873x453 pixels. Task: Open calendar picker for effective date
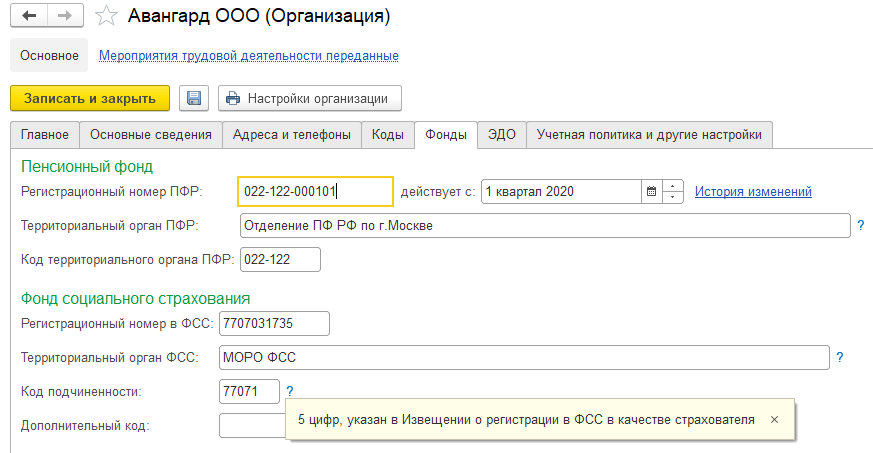tap(651, 192)
